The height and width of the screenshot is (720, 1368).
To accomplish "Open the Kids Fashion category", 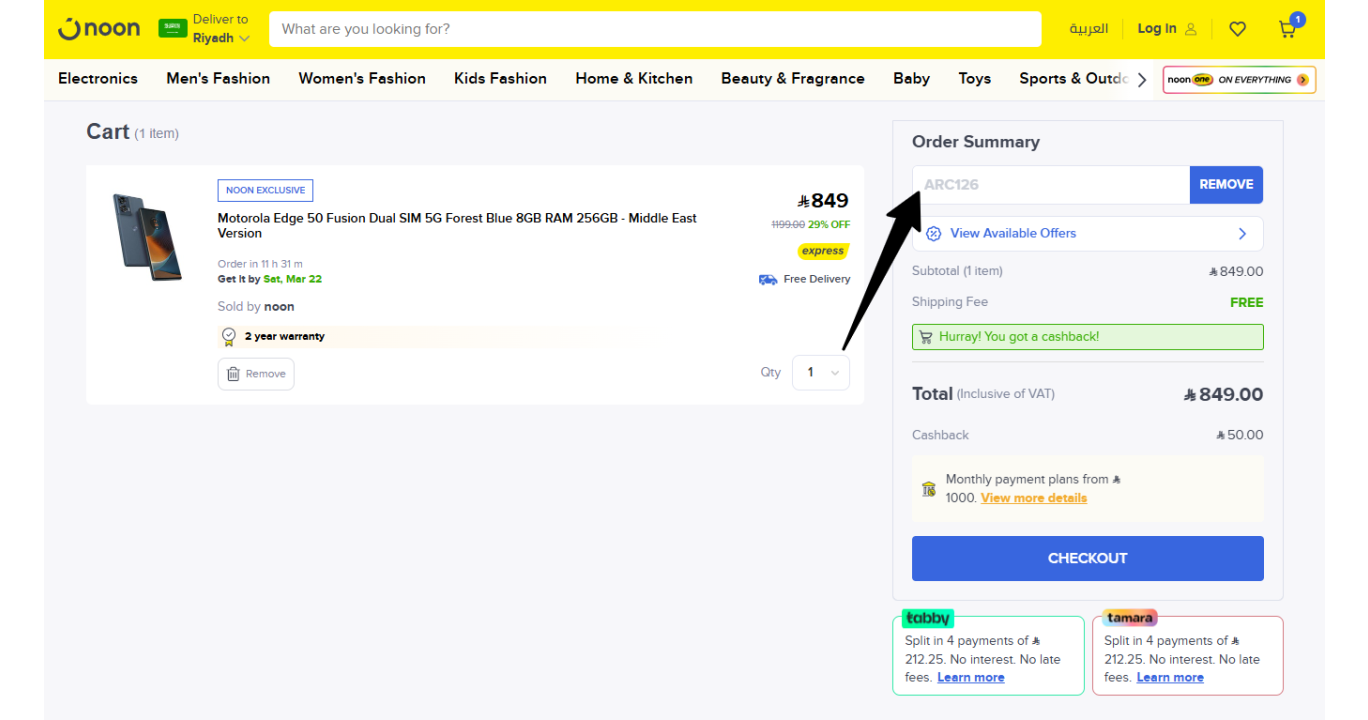I will tap(500, 78).
